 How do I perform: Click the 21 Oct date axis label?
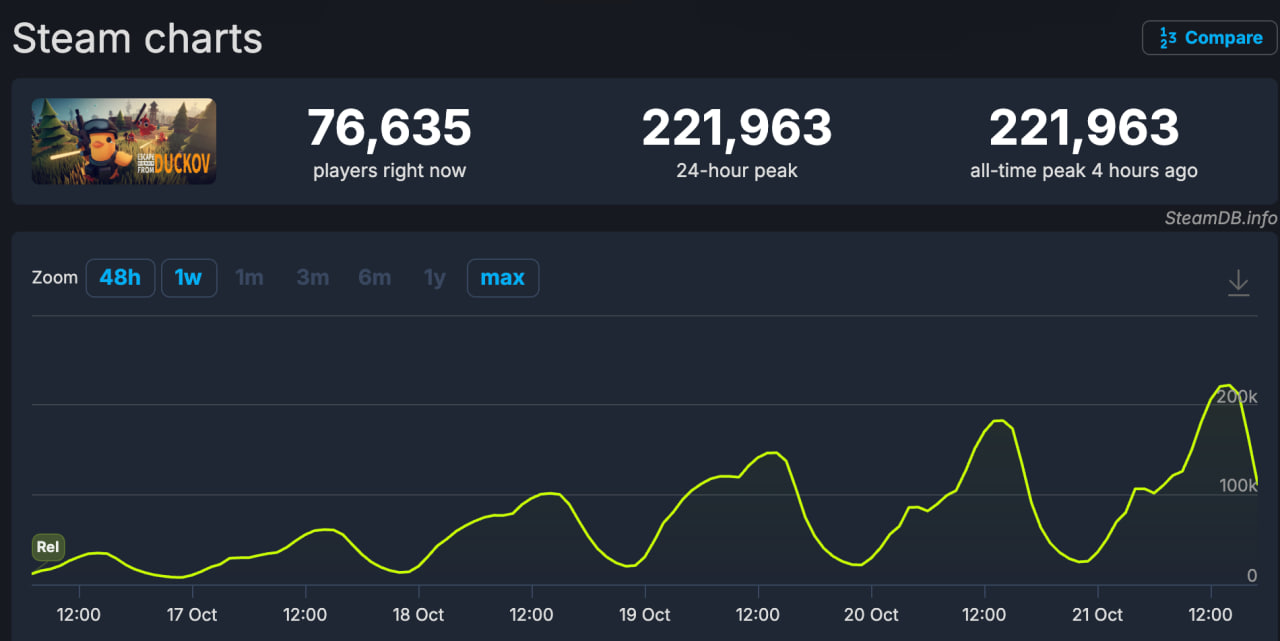1097,615
